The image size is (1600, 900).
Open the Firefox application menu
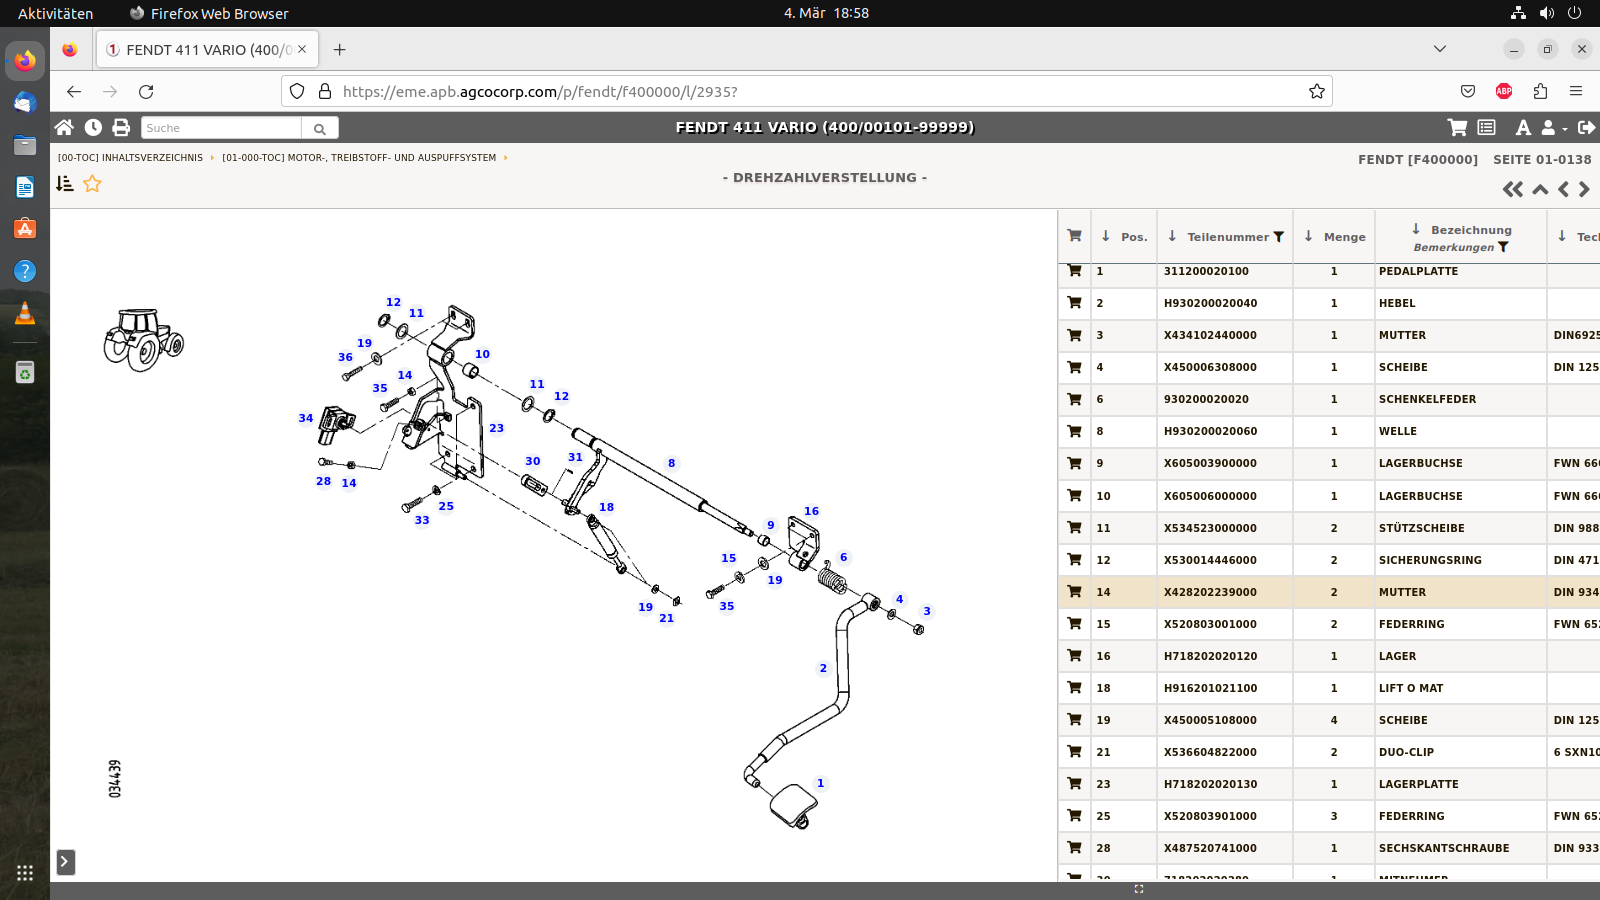tap(1576, 91)
